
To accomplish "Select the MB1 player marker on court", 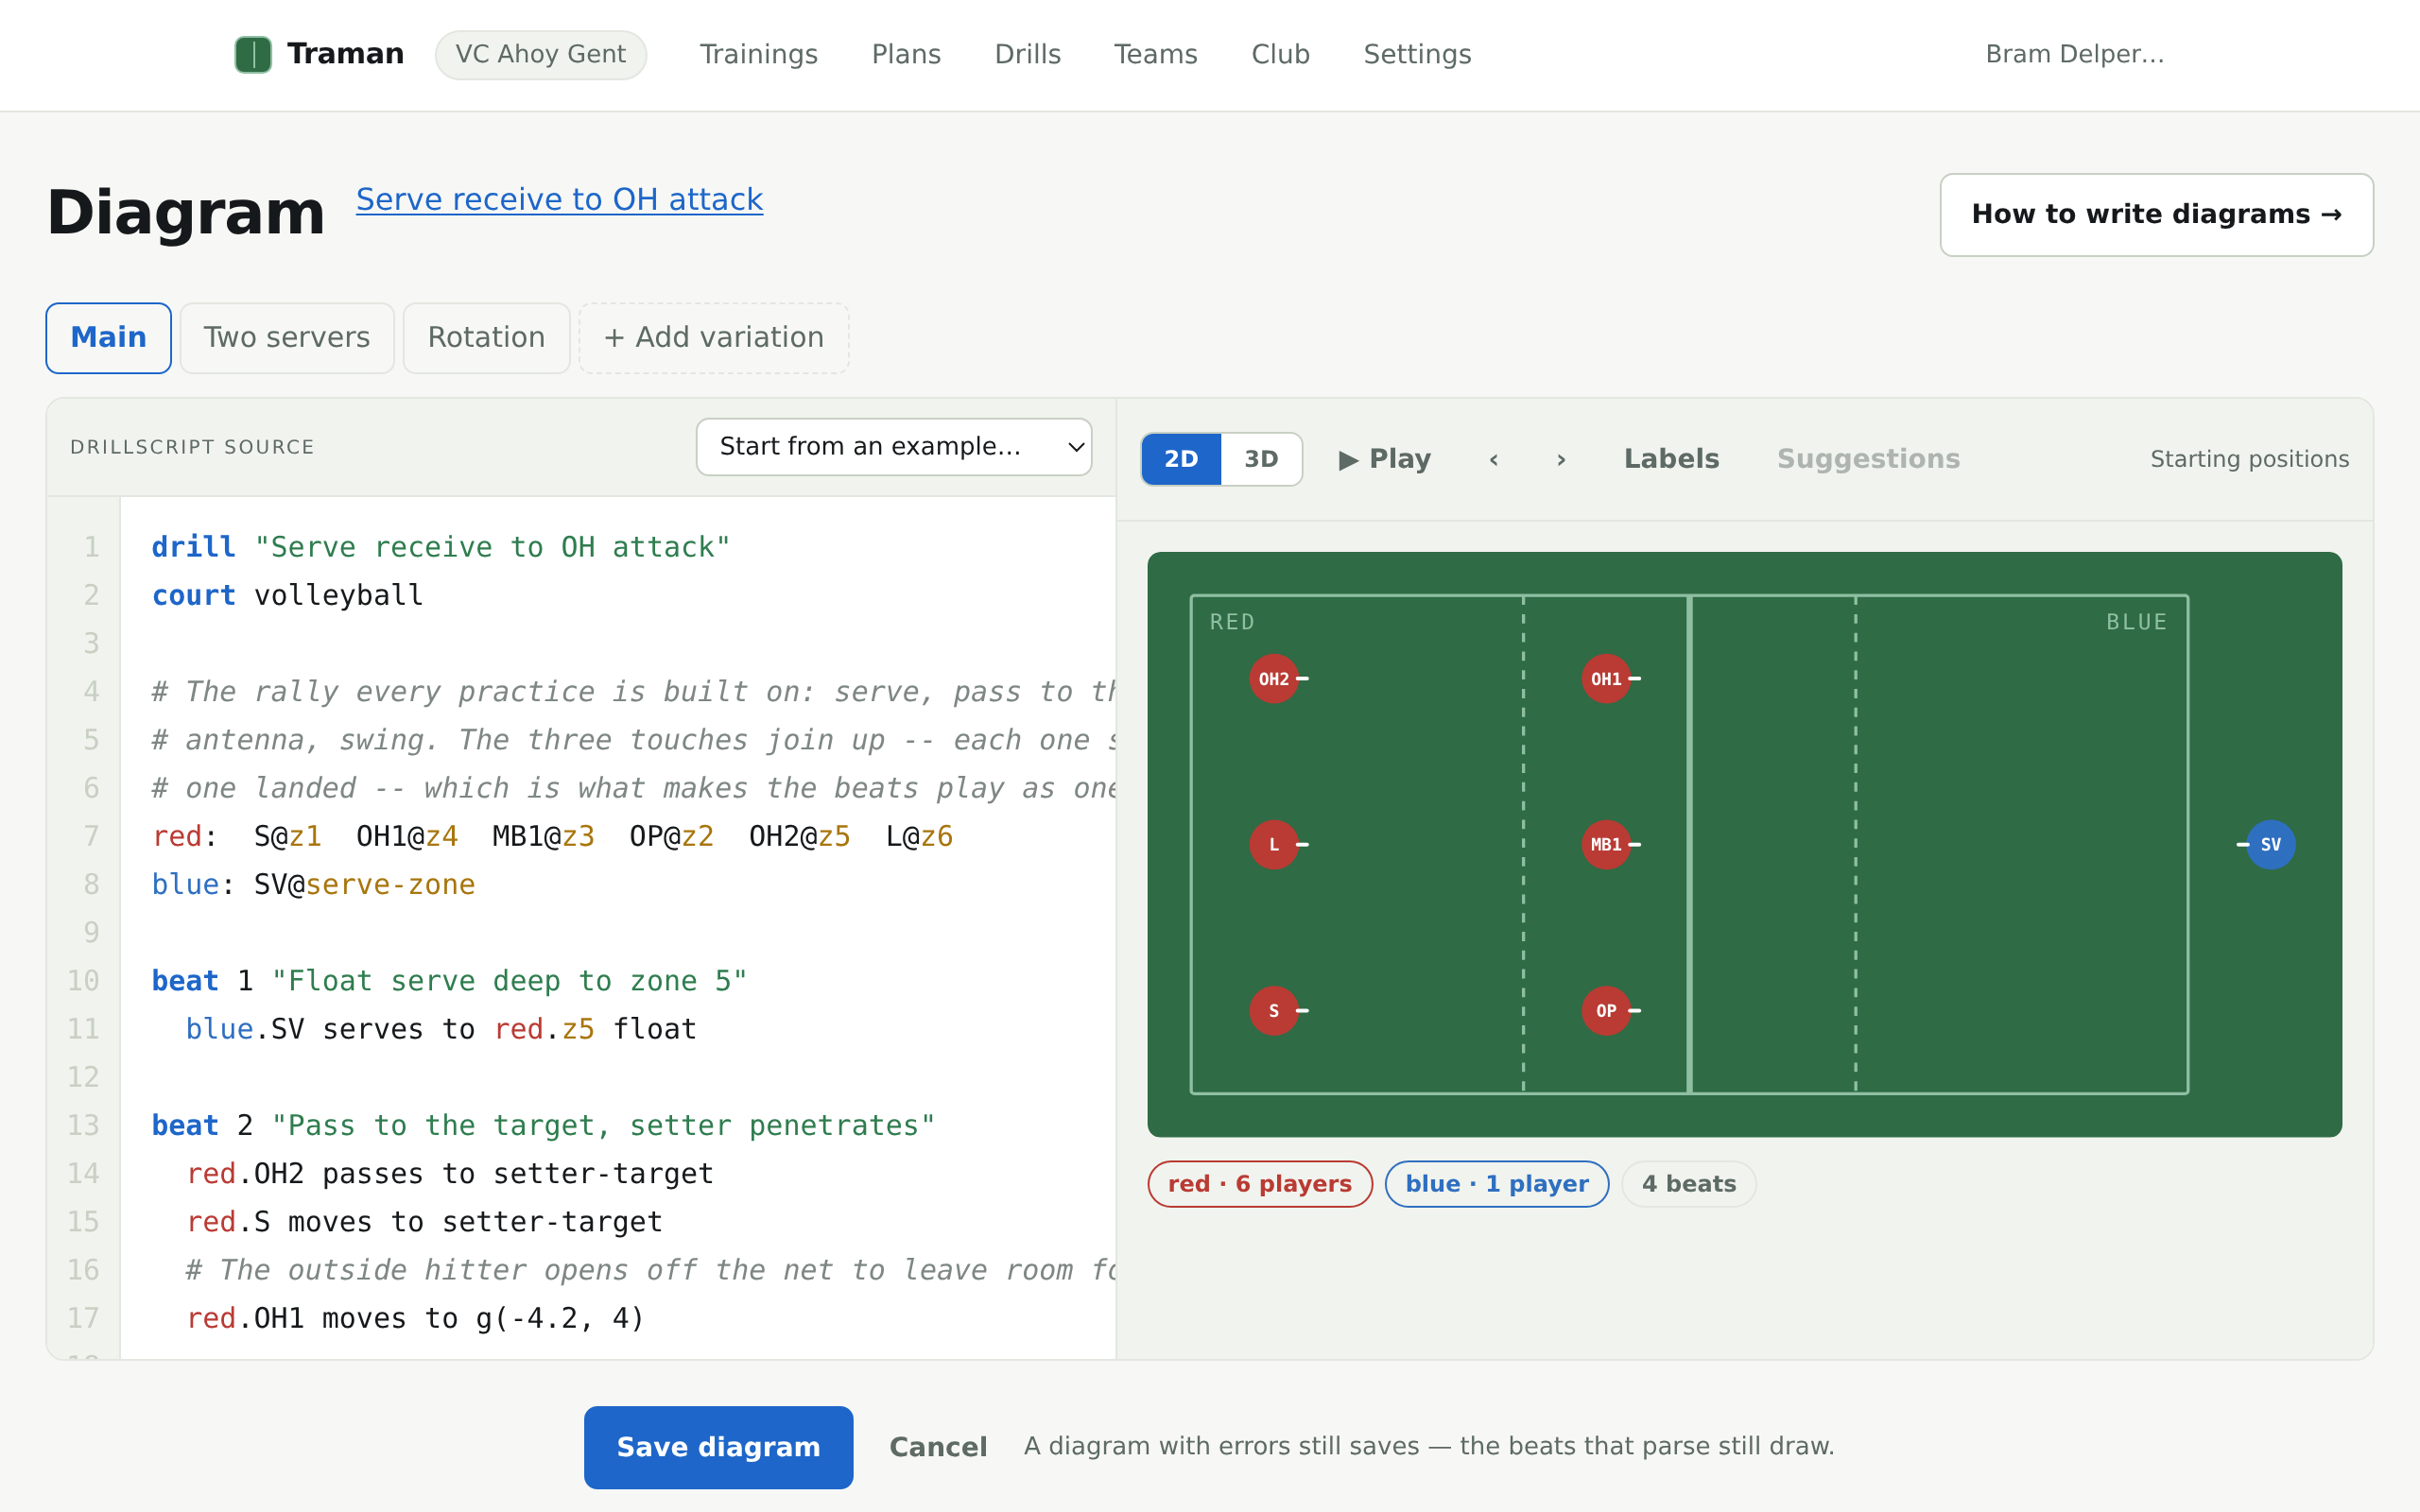I will pyautogui.click(x=1605, y=845).
